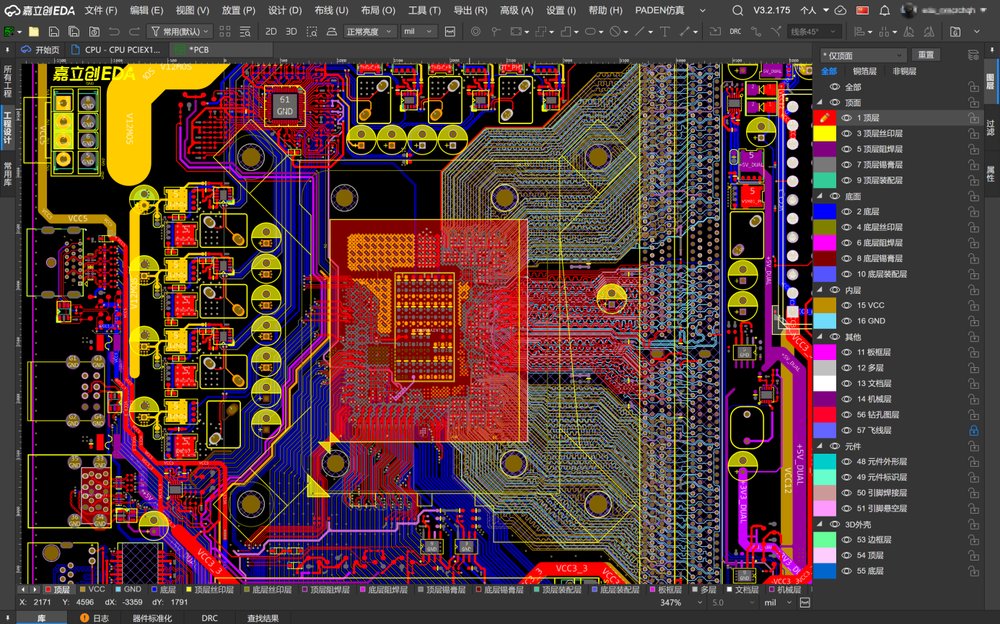Screen dimensions: 1000x624
Task: Select the dimension measuring tool
Action: (x=685, y=31)
